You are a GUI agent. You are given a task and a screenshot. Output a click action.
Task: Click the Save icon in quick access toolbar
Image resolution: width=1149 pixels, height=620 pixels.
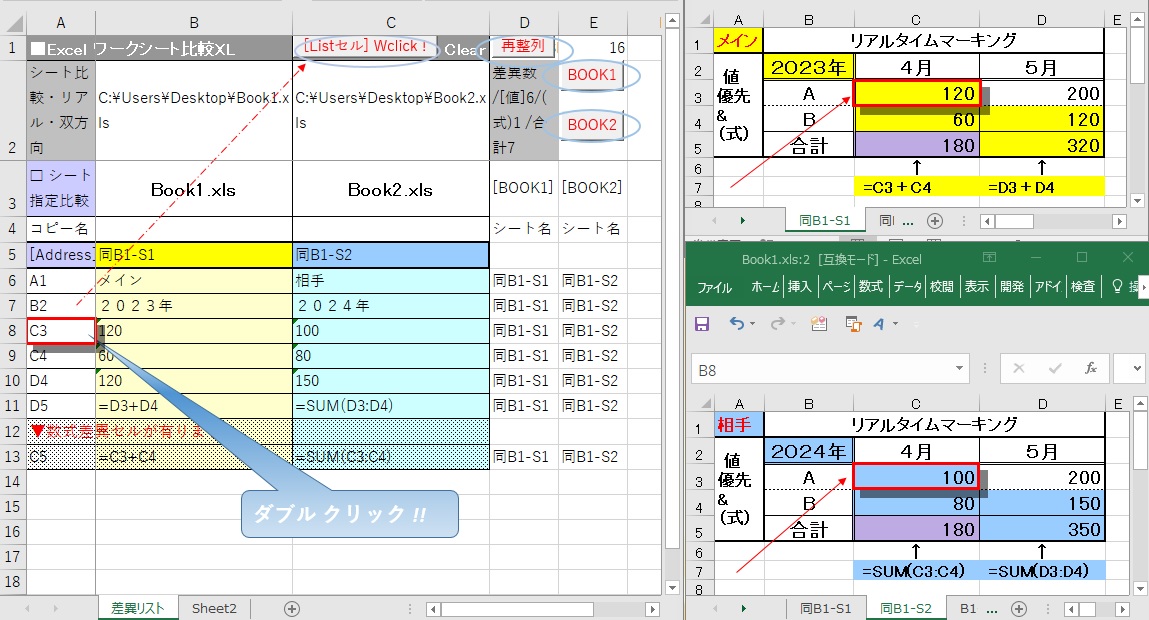click(x=702, y=323)
